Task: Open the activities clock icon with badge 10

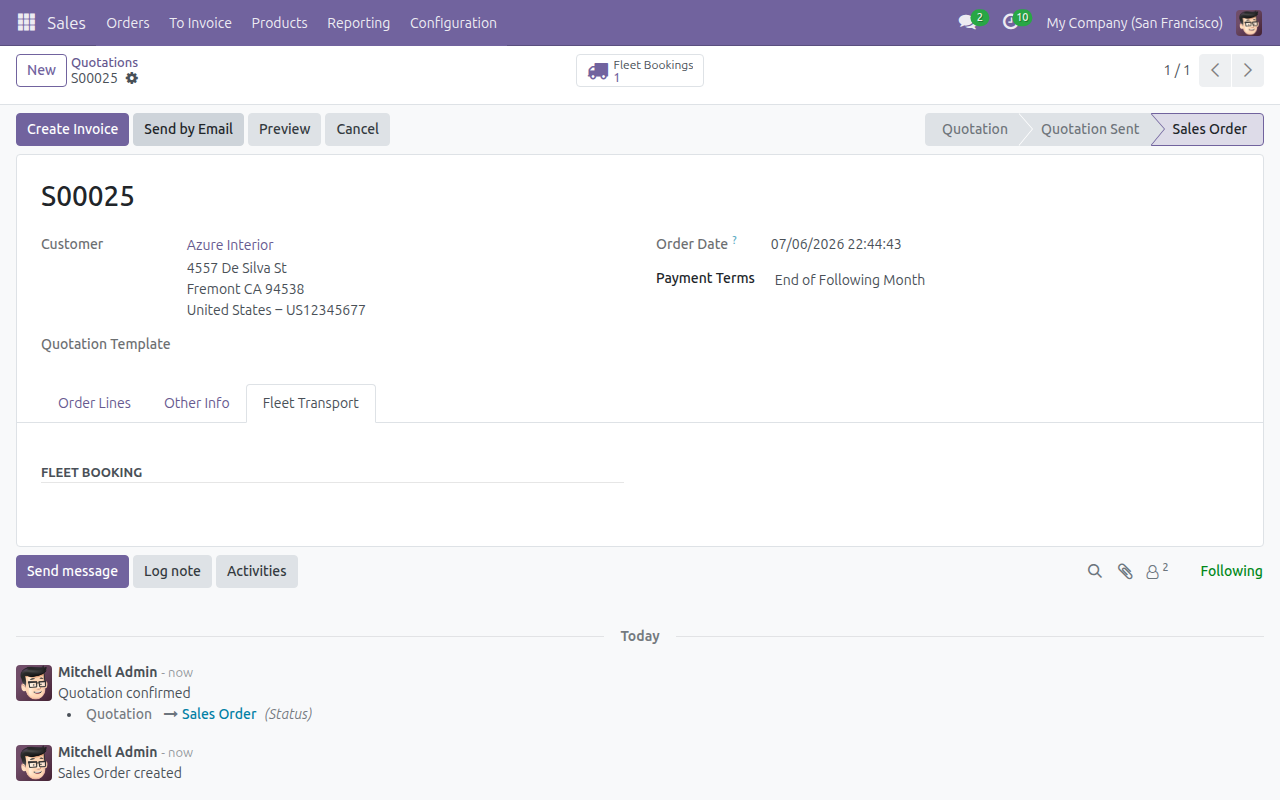Action: (1010, 22)
